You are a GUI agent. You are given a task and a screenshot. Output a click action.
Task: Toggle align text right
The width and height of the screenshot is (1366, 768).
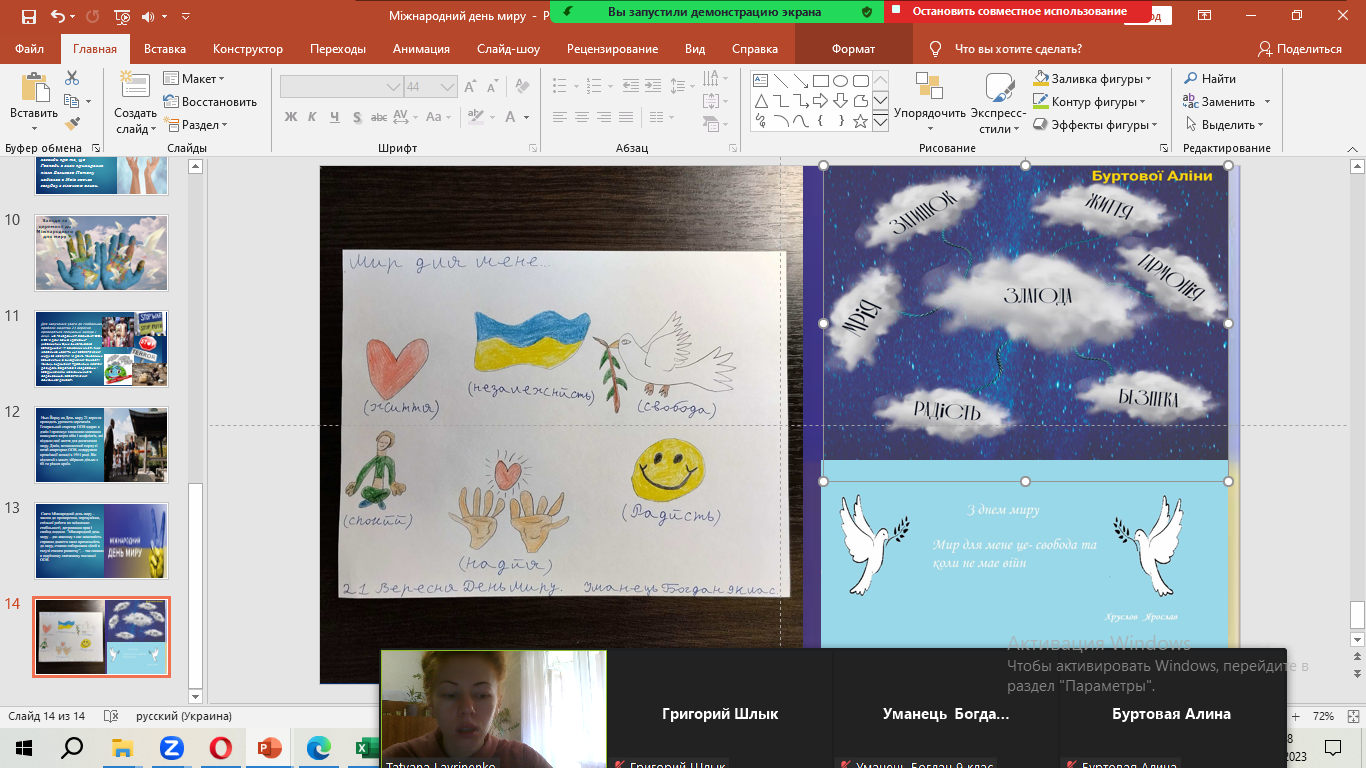[x=604, y=117]
